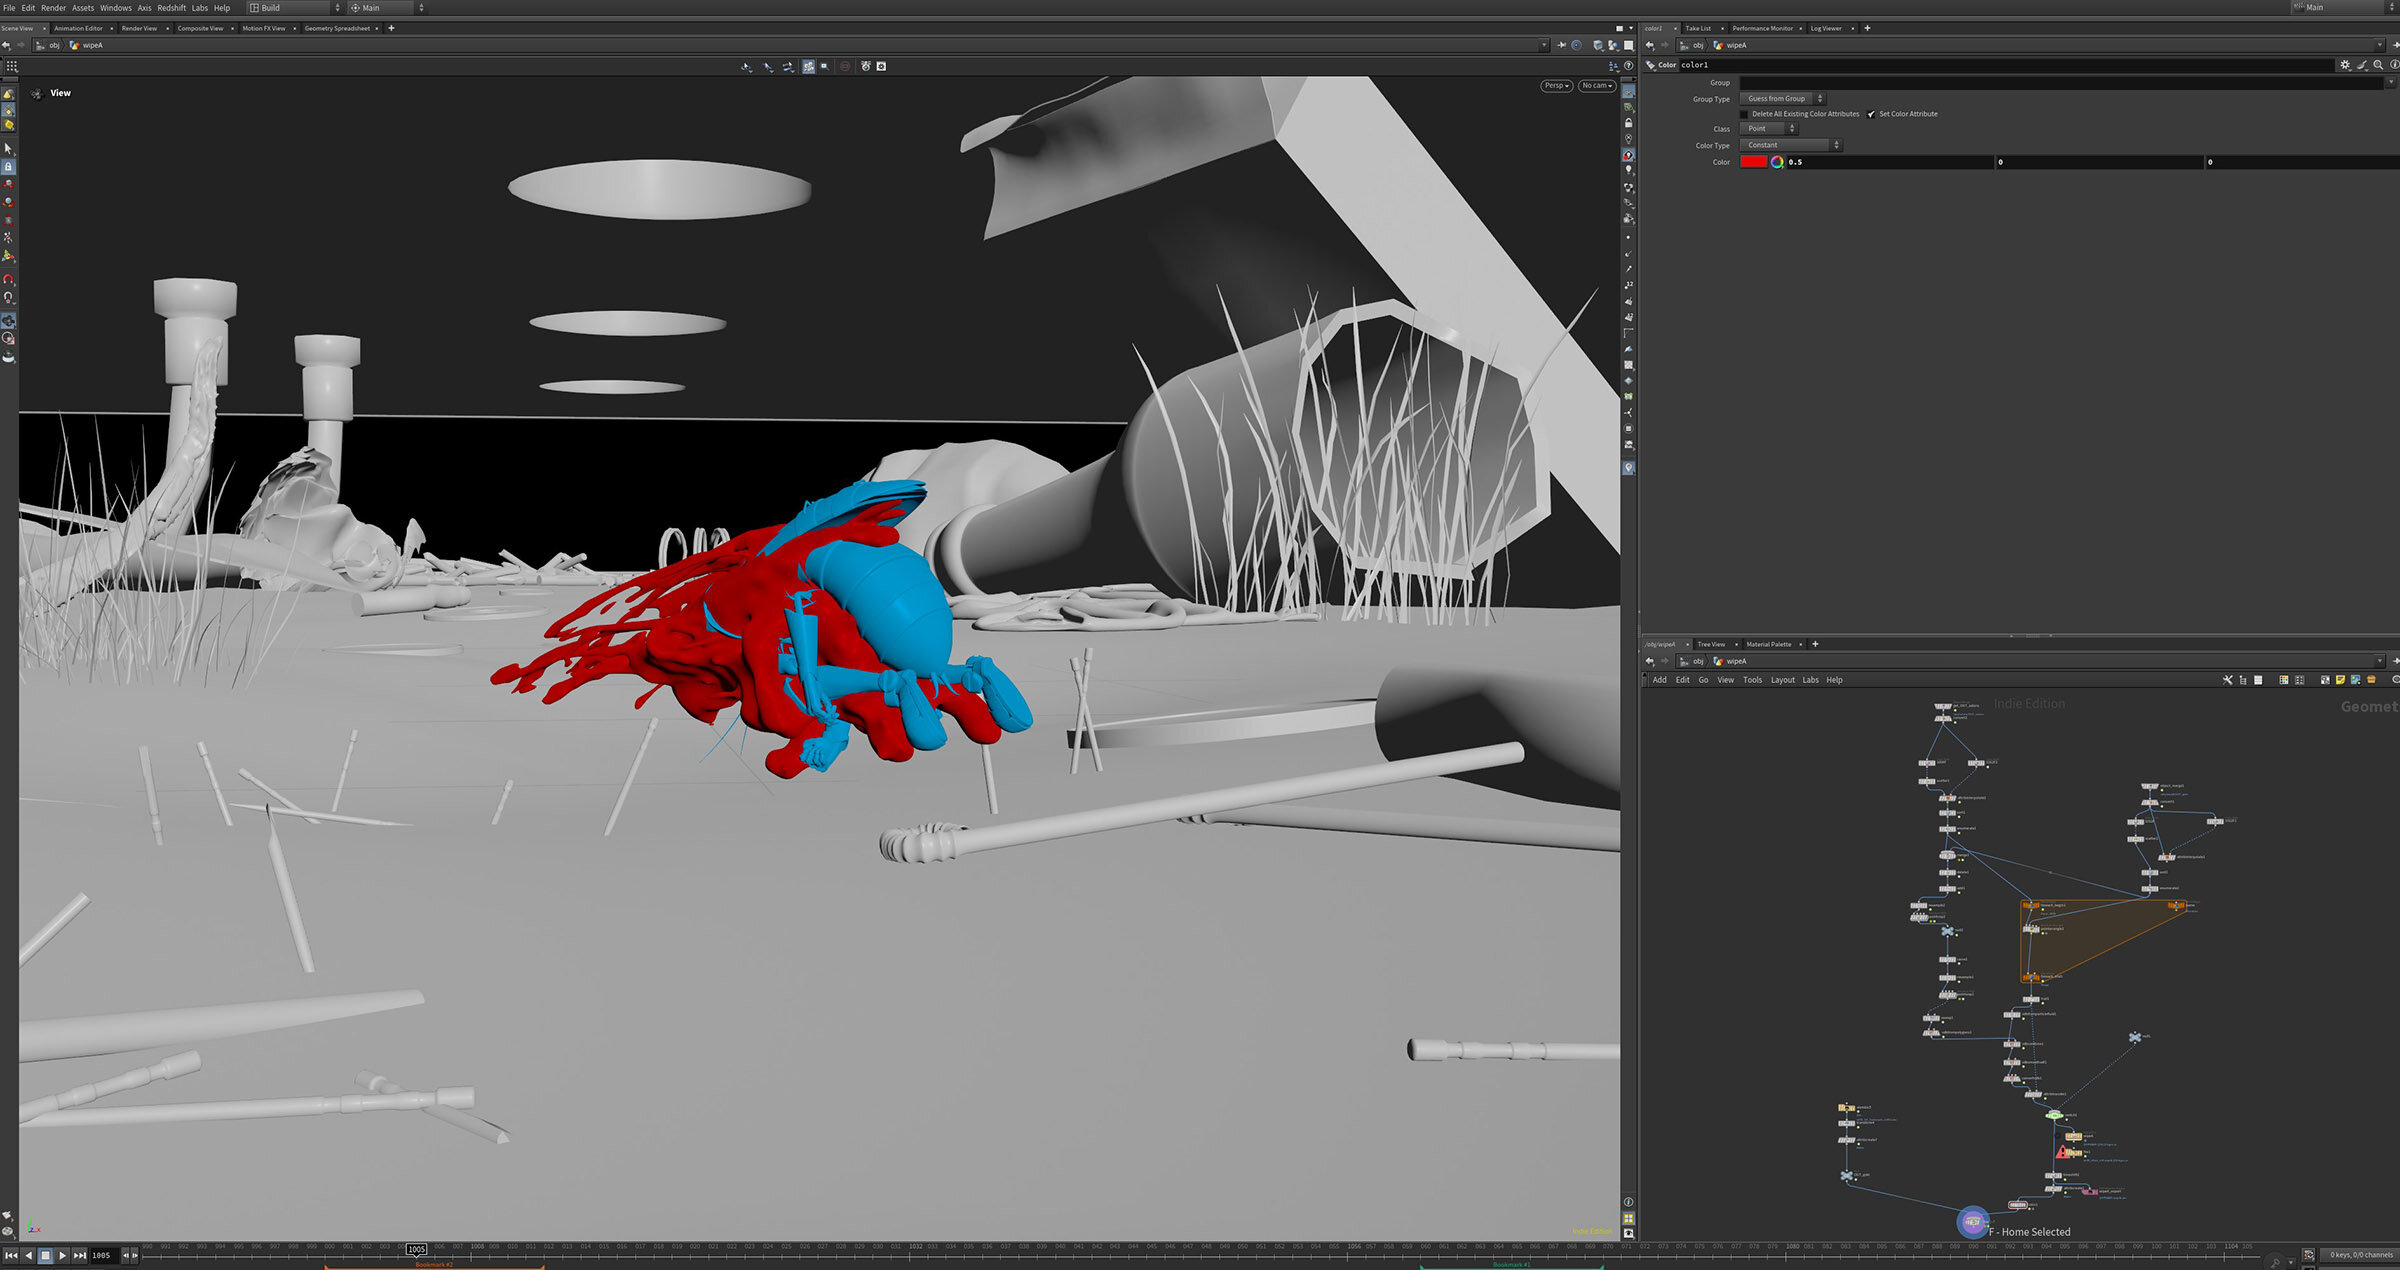Switch to Geometry Spreadsheet tab
Image resolution: width=2400 pixels, height=1270 pixels.
[337, 28]
